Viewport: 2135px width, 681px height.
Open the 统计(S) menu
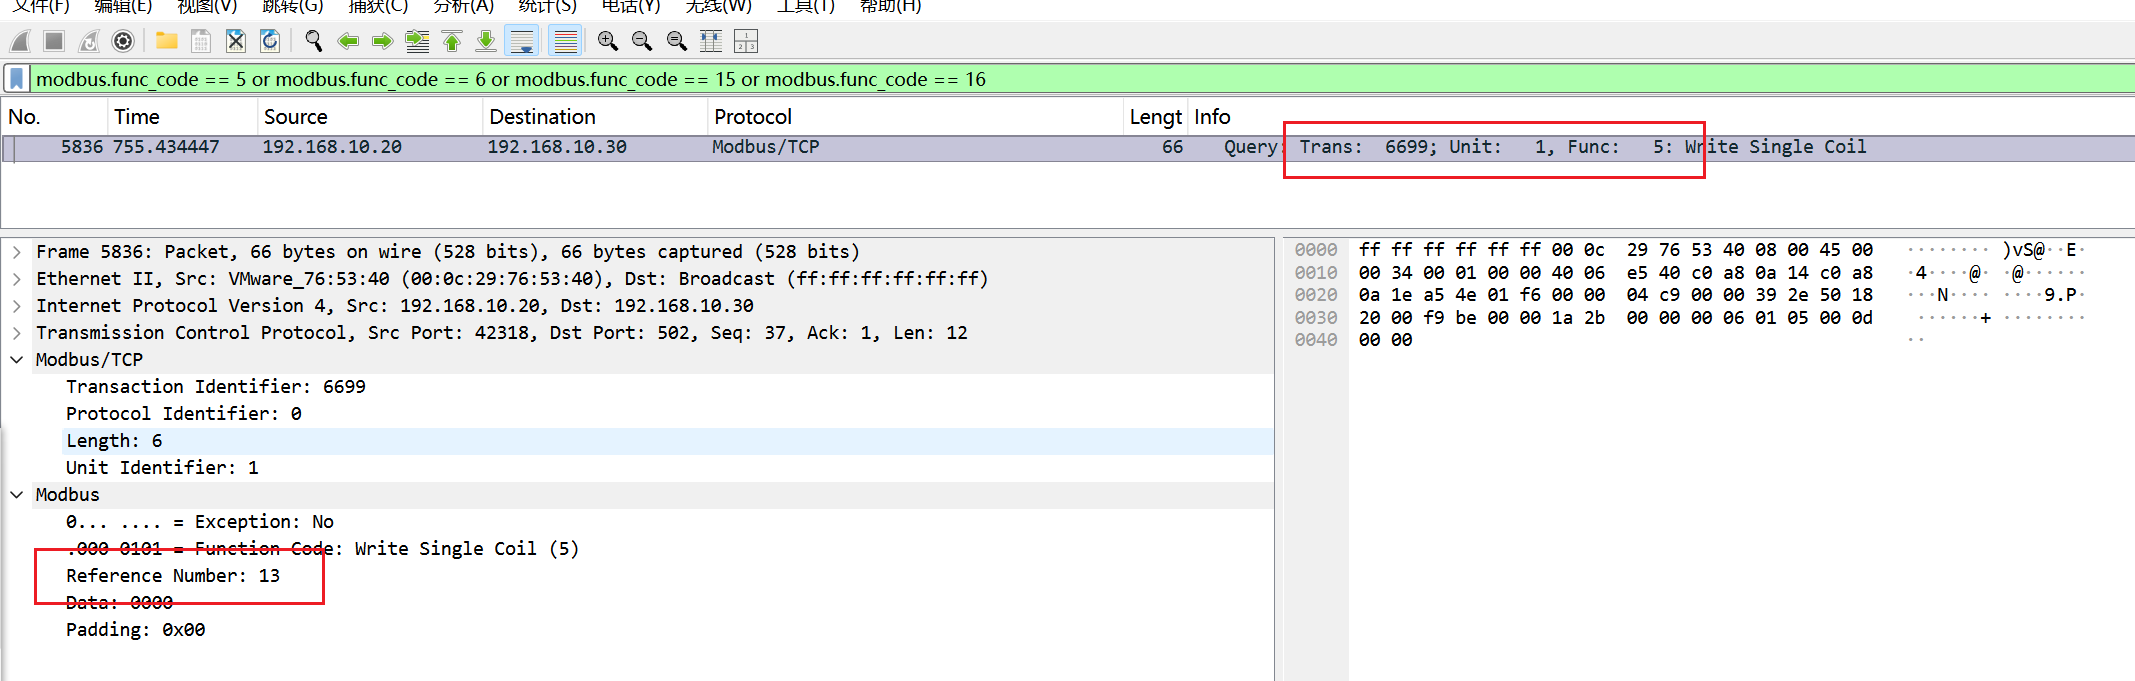tap(547, 7)
